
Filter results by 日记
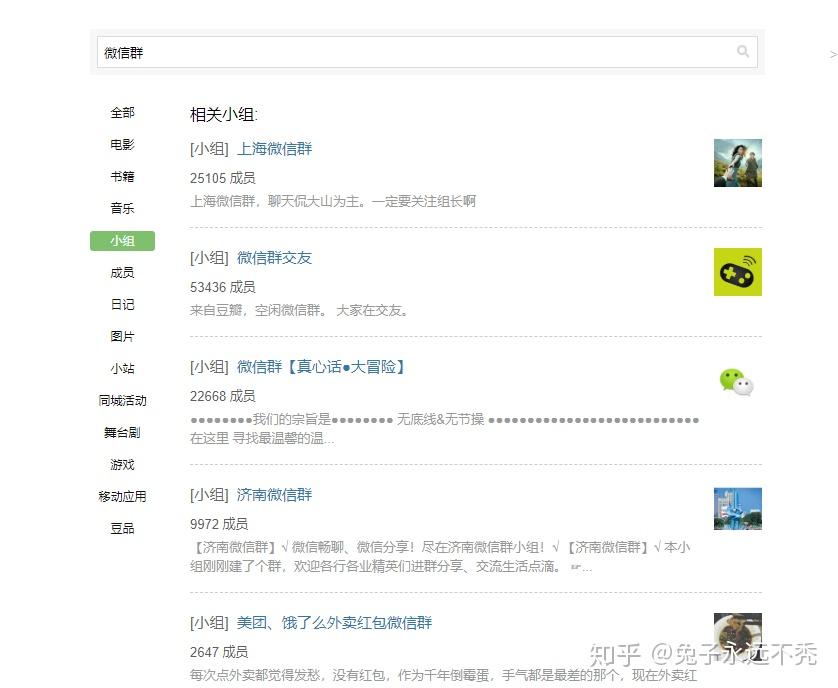(x=122, y=305)
